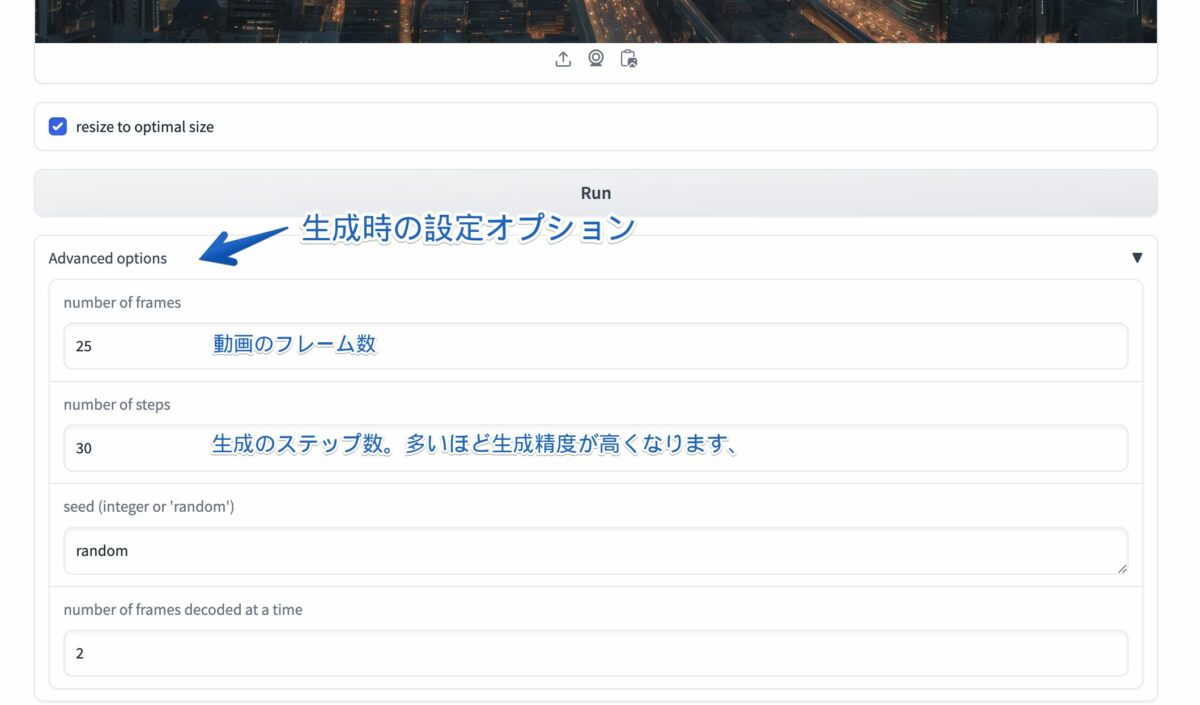Click the seed textarea resize handle
Viewport: 1200px width, 705px height.
point(1121,567)
